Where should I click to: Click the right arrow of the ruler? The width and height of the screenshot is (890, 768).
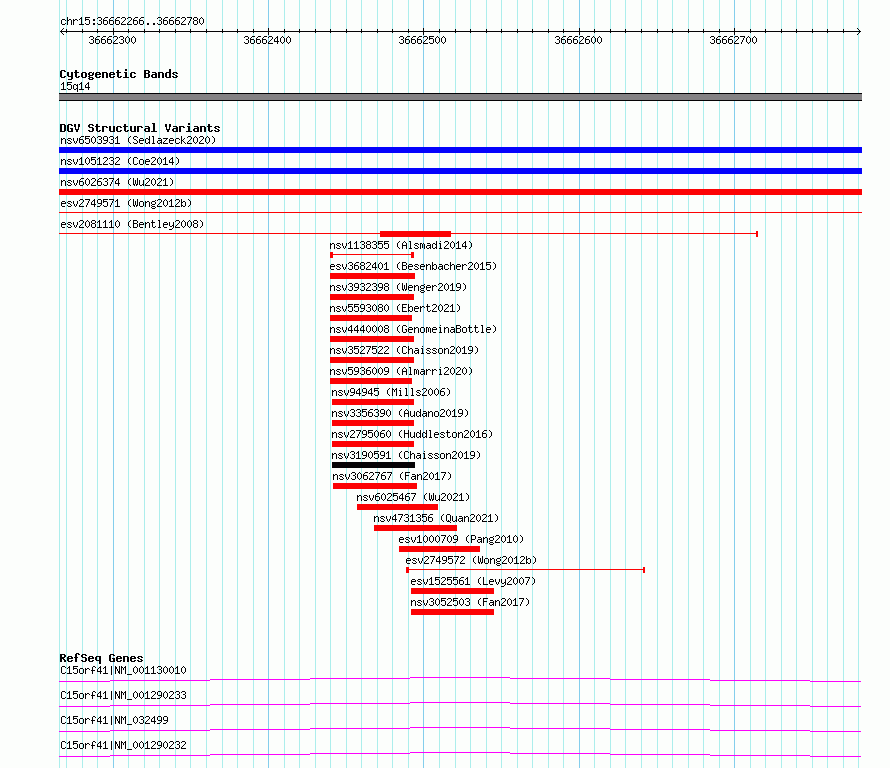(x=859, y=32)
